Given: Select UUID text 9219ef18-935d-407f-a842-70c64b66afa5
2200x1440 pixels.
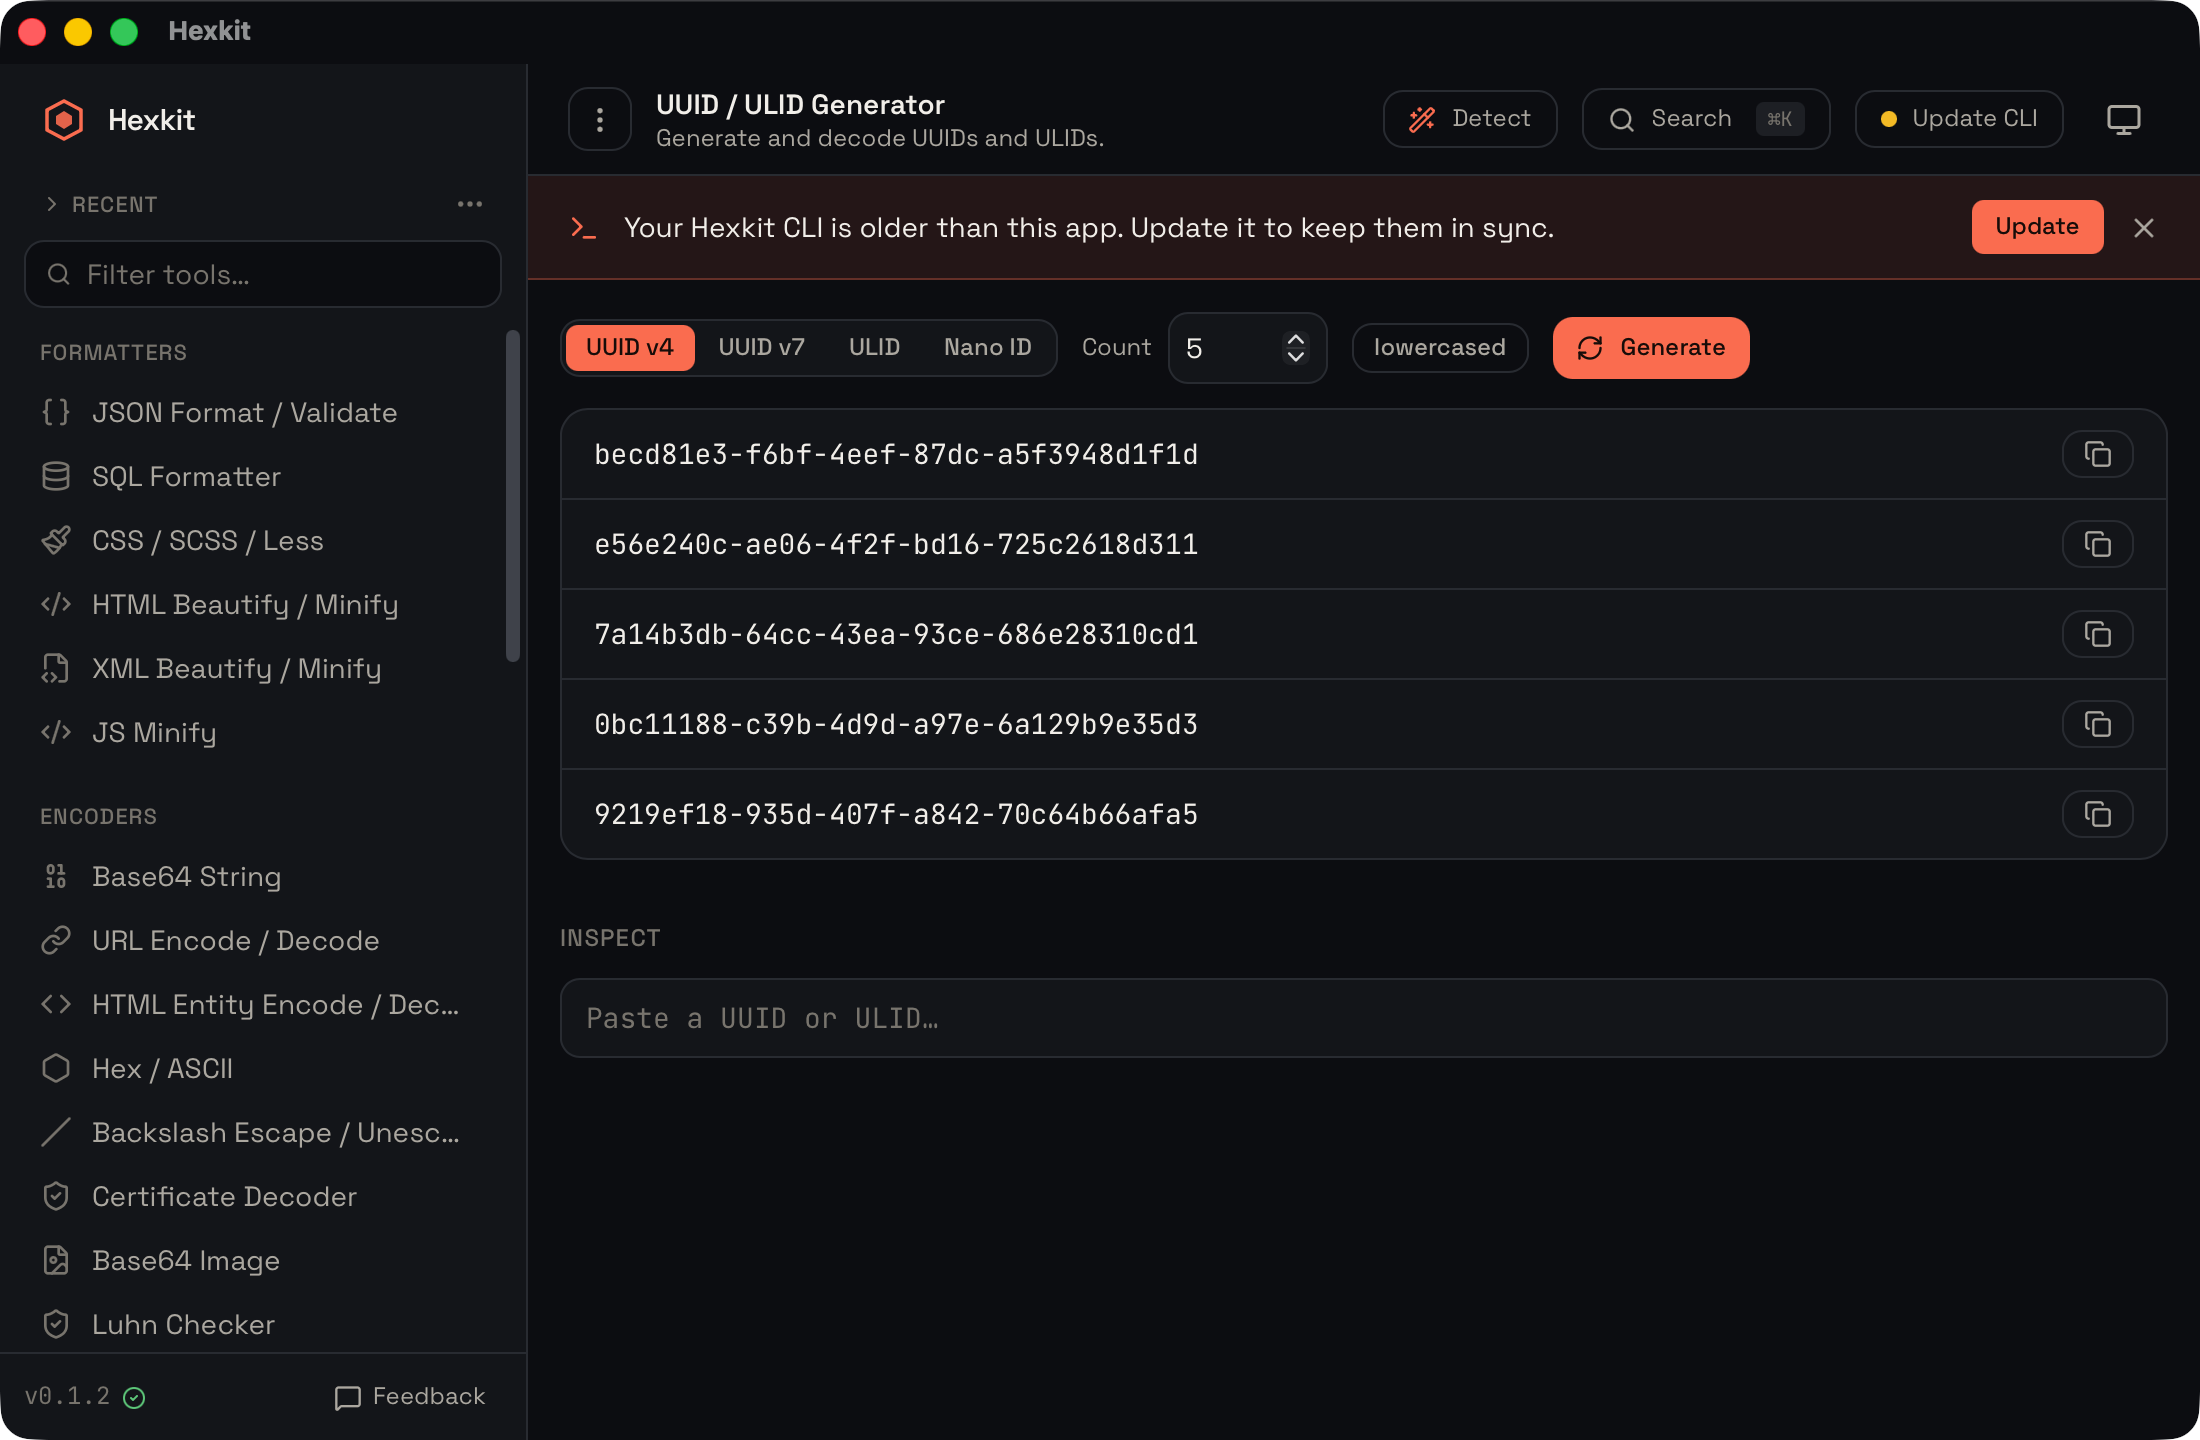Looking at the screenshot, I should coord(896,814).
